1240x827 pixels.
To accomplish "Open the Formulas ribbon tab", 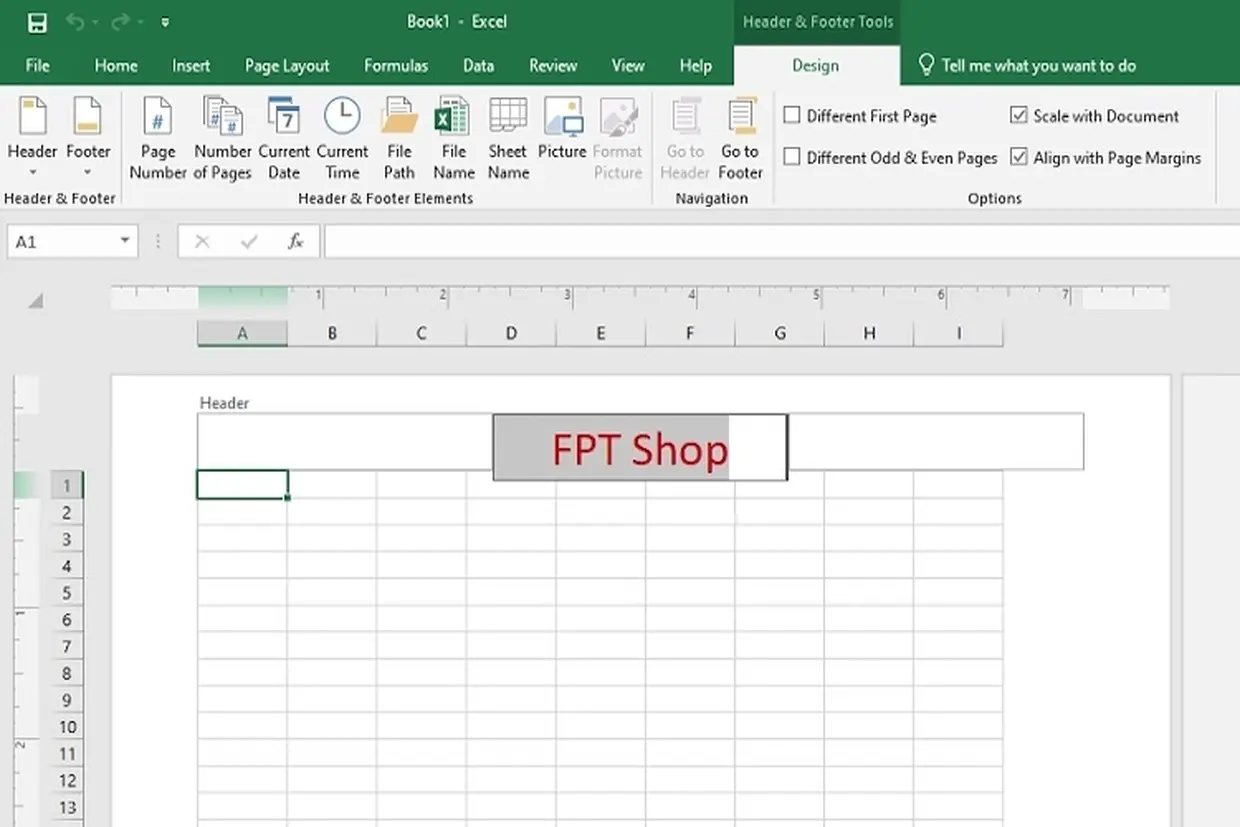I will click(x=396, y=65).
